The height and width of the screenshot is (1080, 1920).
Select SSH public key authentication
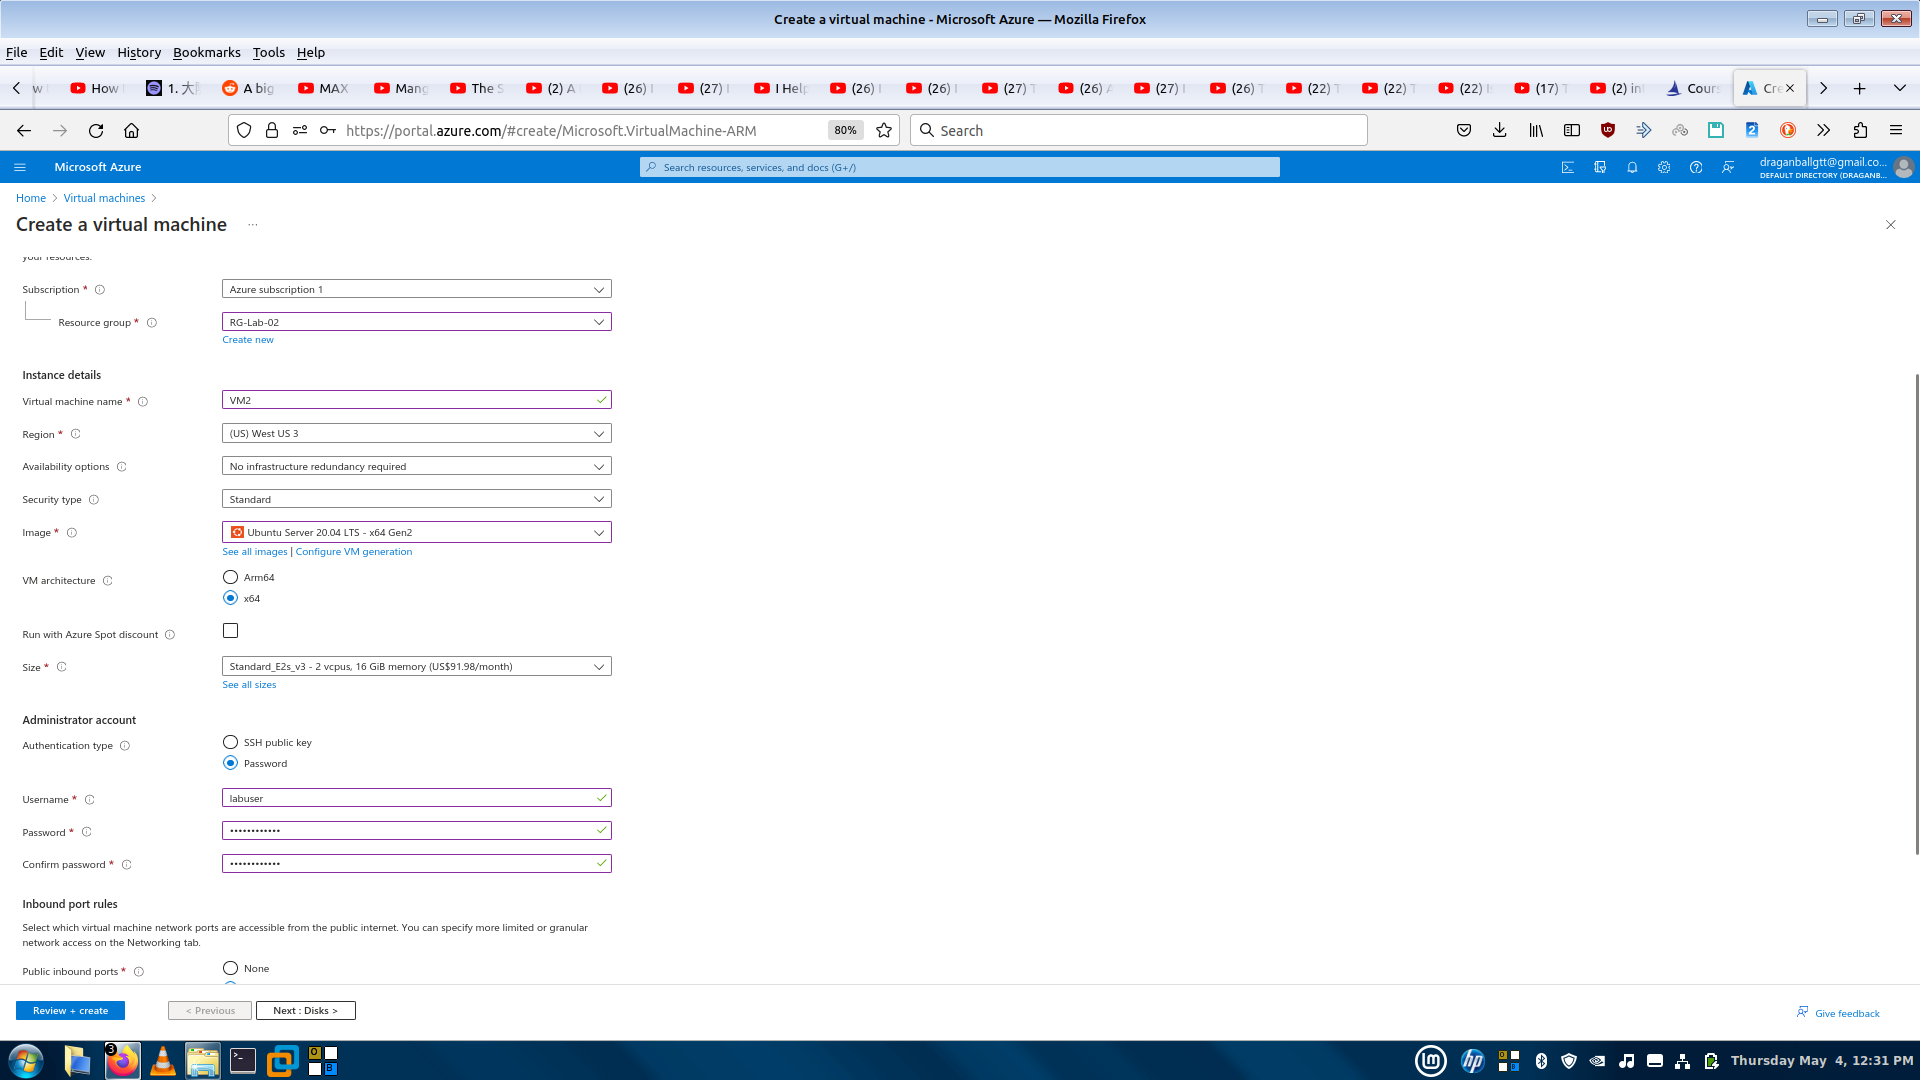click(231, 742)
